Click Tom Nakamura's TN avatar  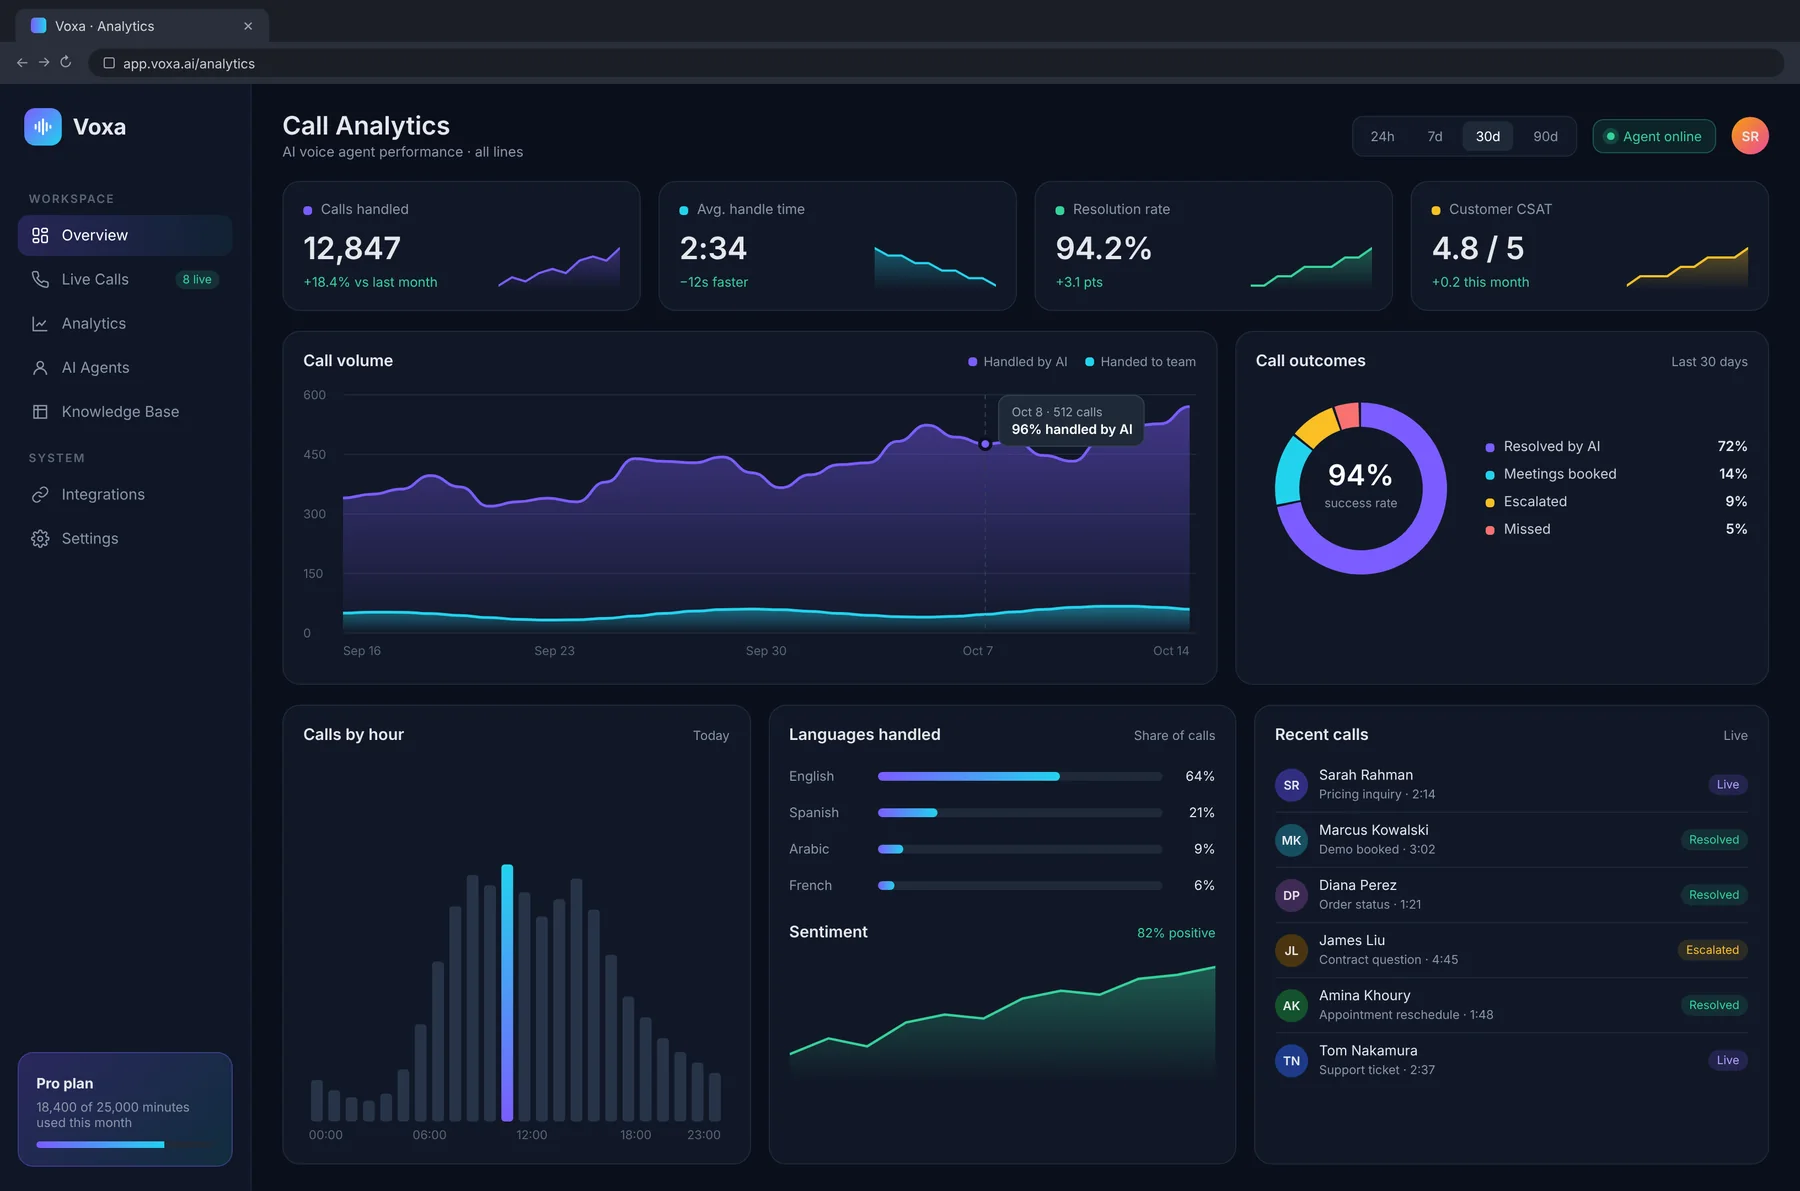(x=1291, y=1060)
